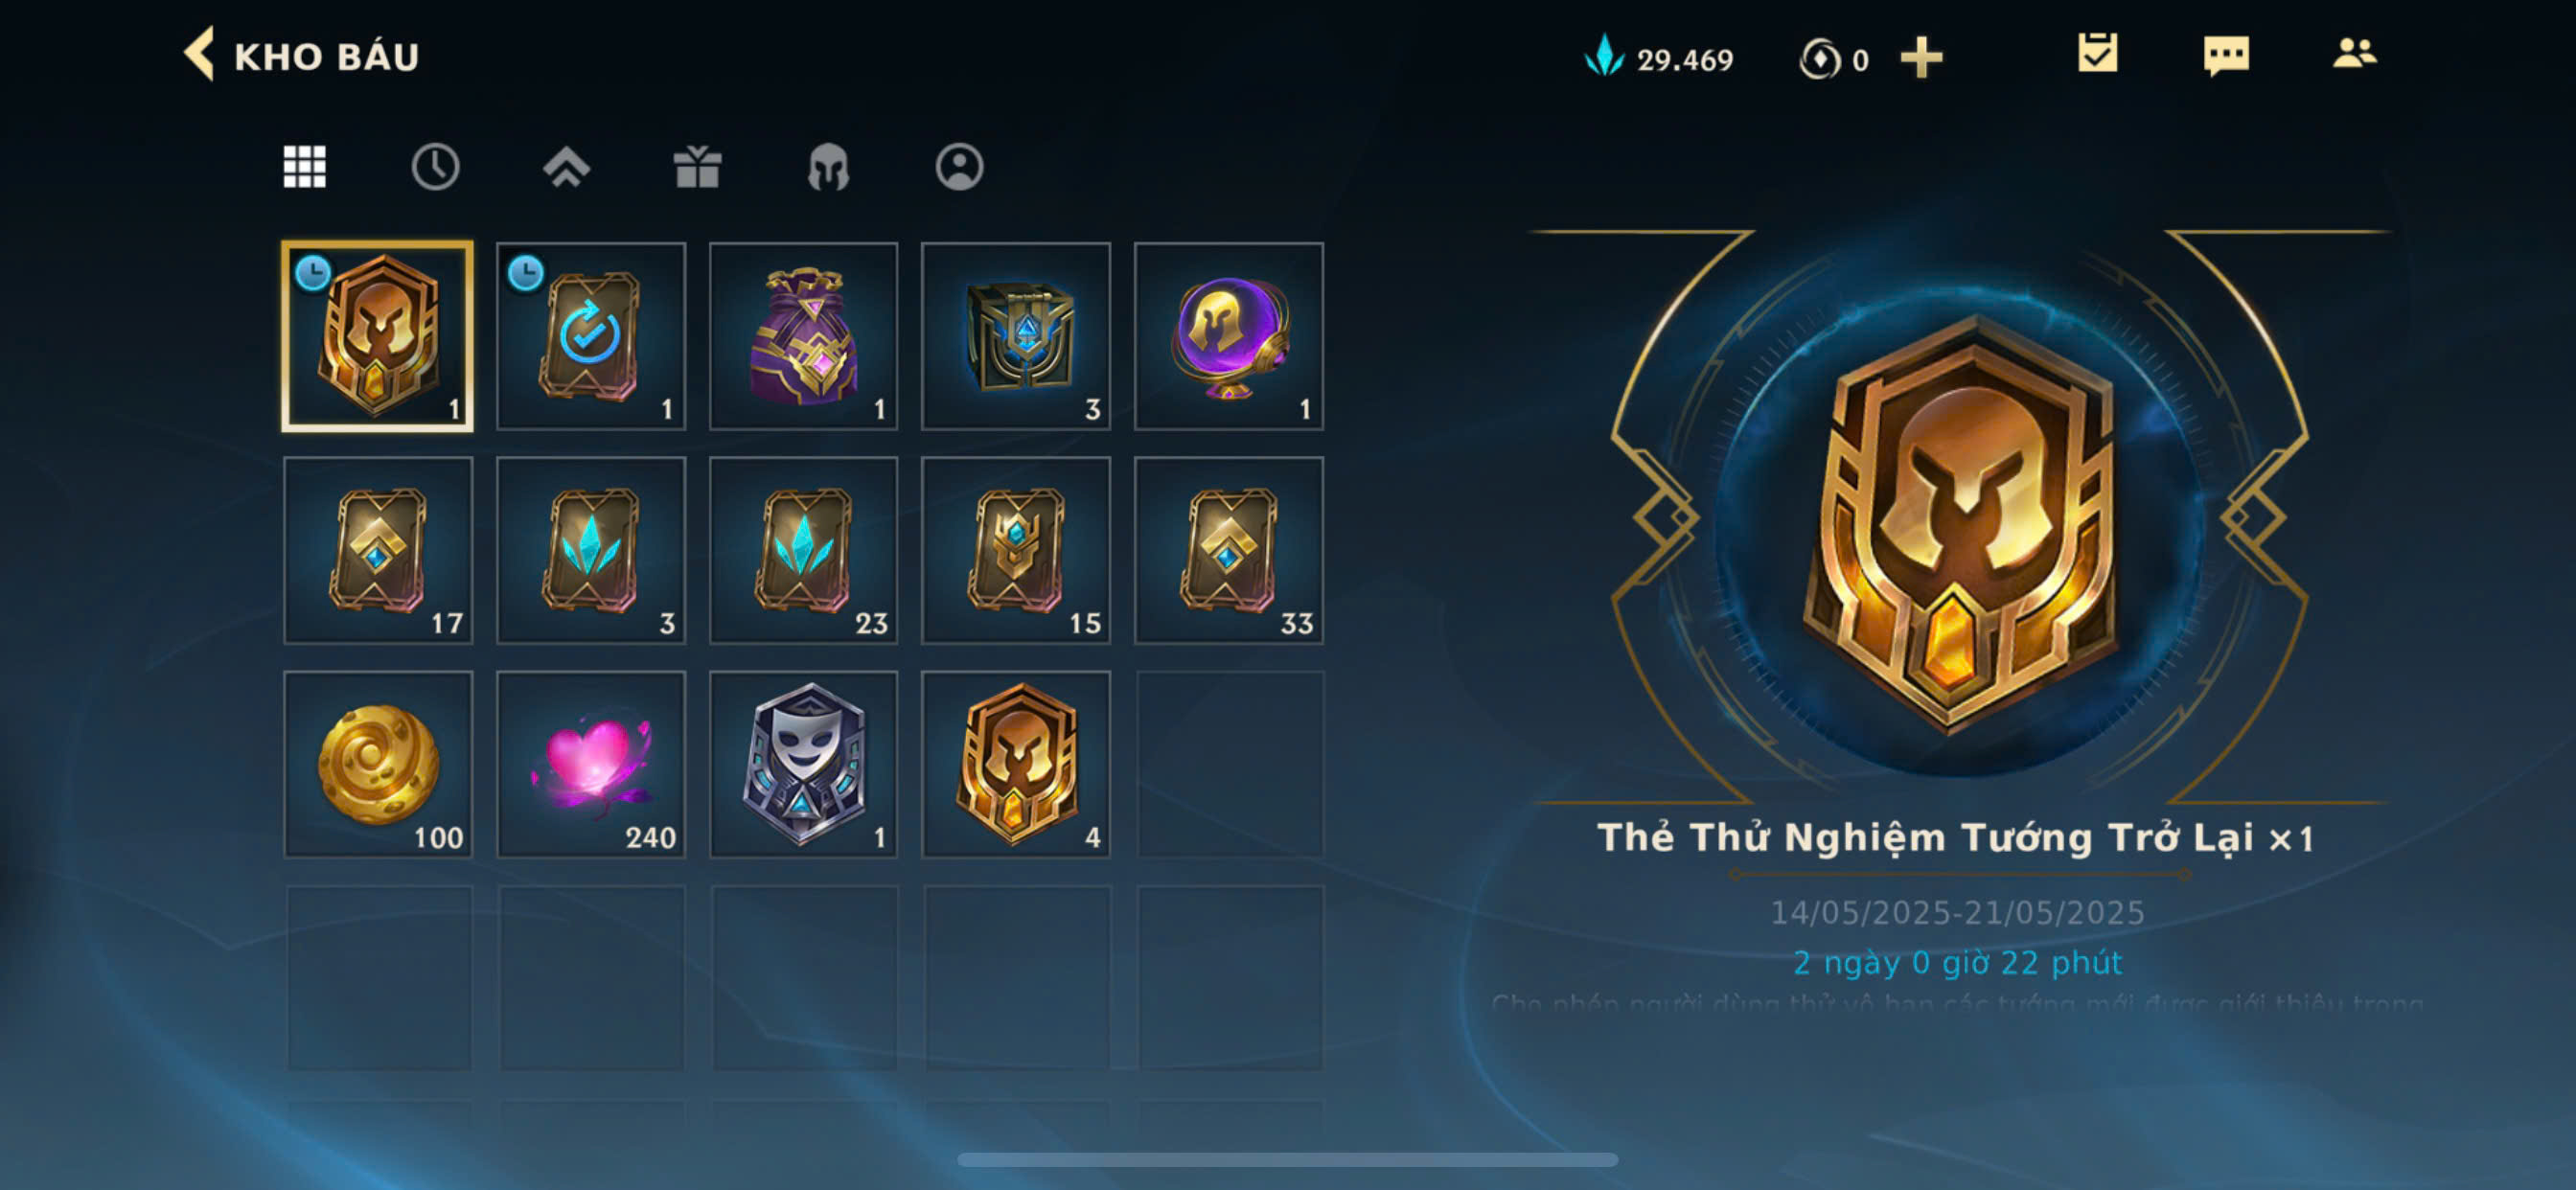Select the gold coin item with 100
Screen dimensions: 2576x1190
point(378,764)
